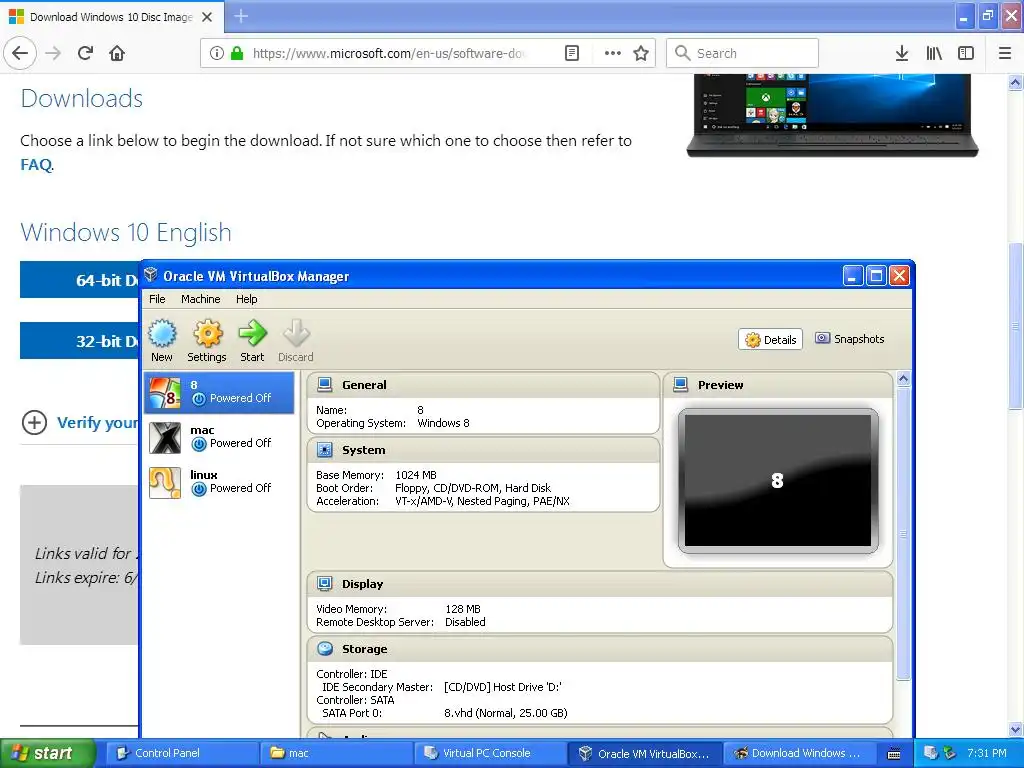Image resolution: width=1024 pixels, height=768 pixels.
Task: Click the 32-bit Download button on webpage
Action: 80,340
